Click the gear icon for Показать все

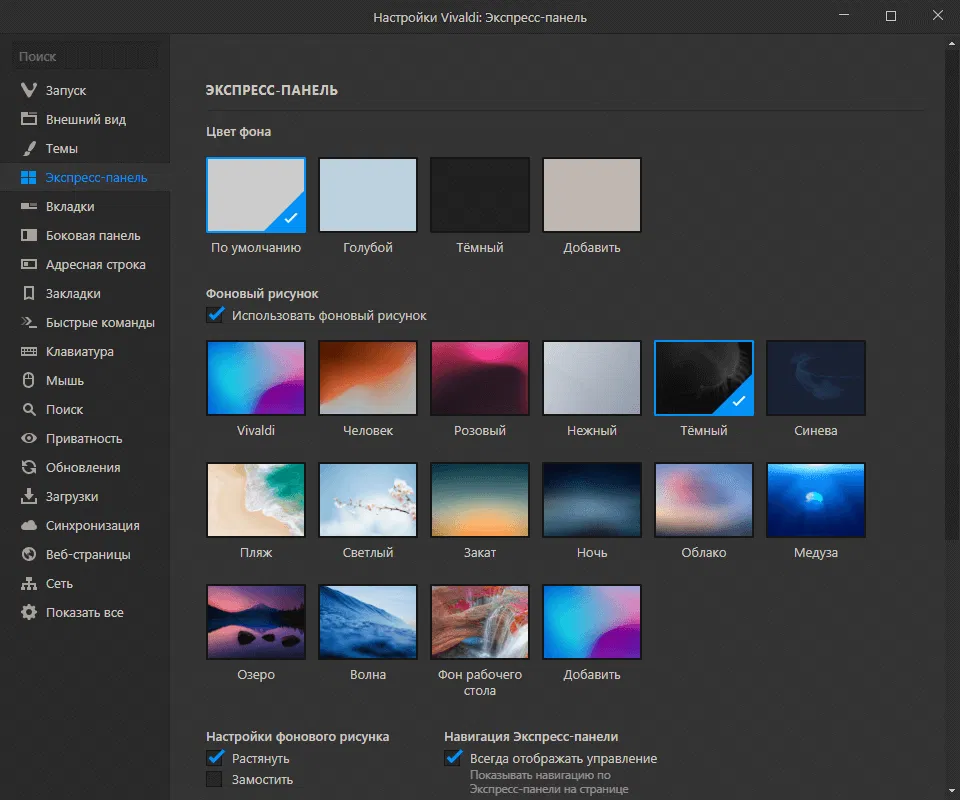coord(29,613)
